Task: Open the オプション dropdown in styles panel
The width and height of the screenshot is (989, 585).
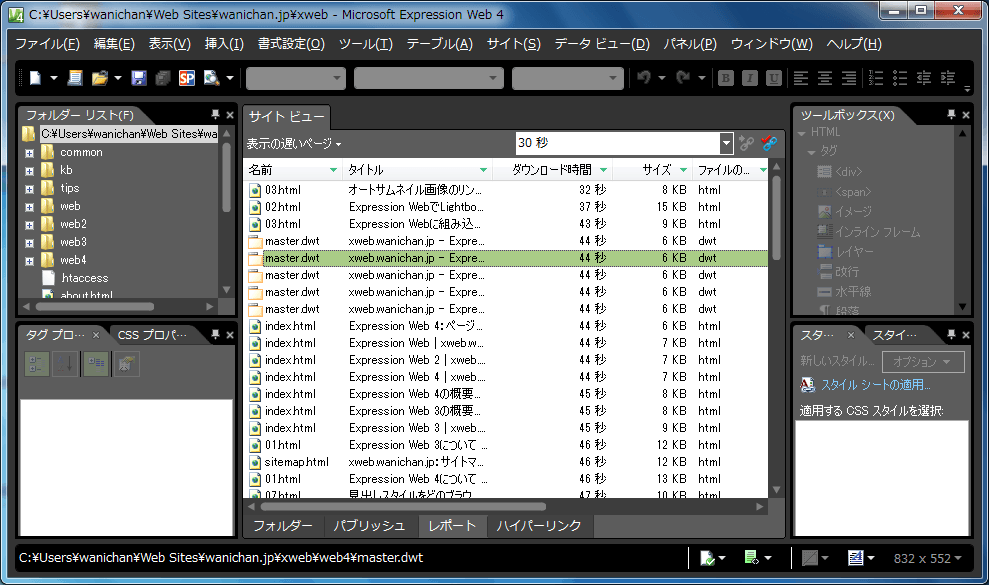Action: coord(922,362)
